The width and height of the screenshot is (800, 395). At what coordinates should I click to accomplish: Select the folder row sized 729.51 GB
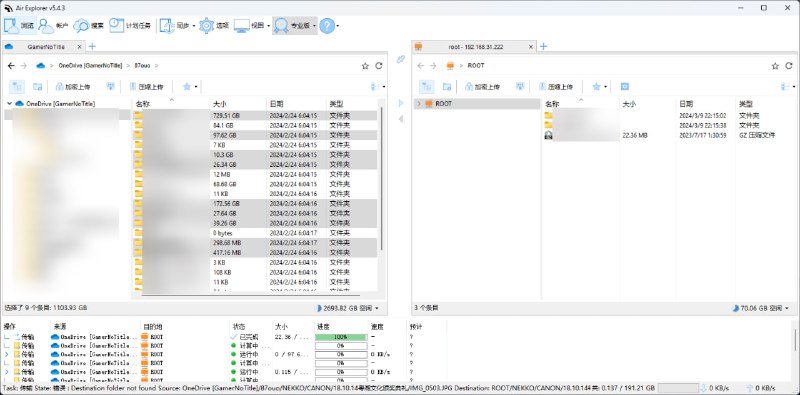[255, 115]
